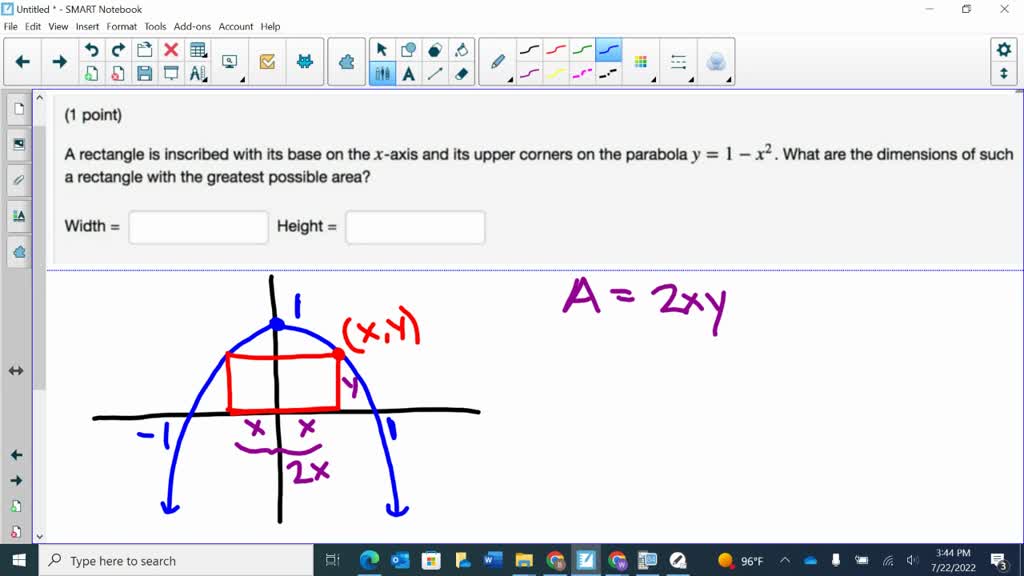Image resolution: width=1024 pixels, height=576 pixels.
Task: Toggle the screen shade over the page
Action: coord(171,73)
